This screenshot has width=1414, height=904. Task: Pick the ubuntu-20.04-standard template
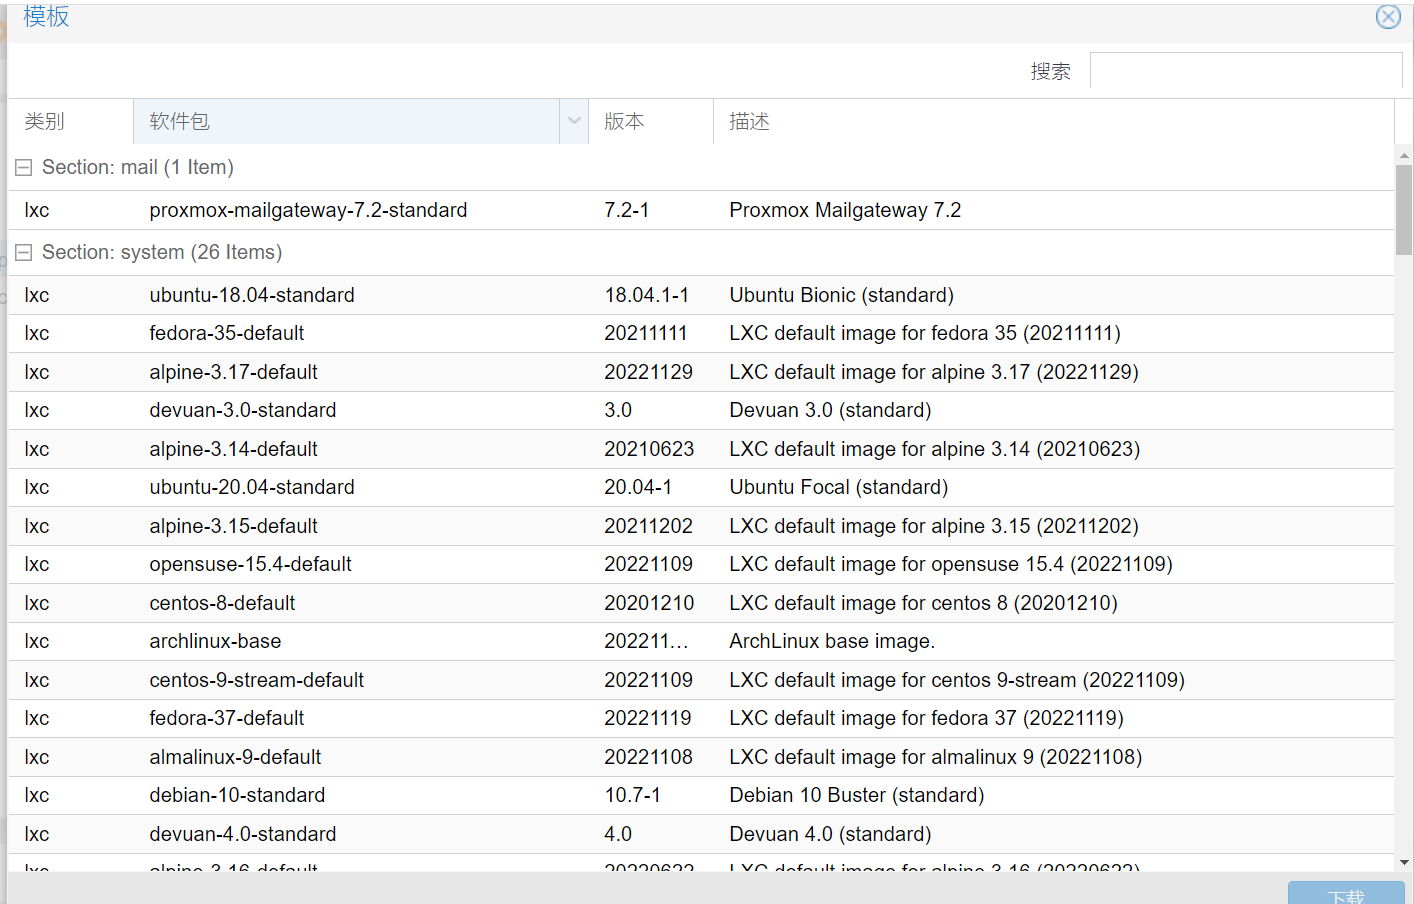click(252, 487)
